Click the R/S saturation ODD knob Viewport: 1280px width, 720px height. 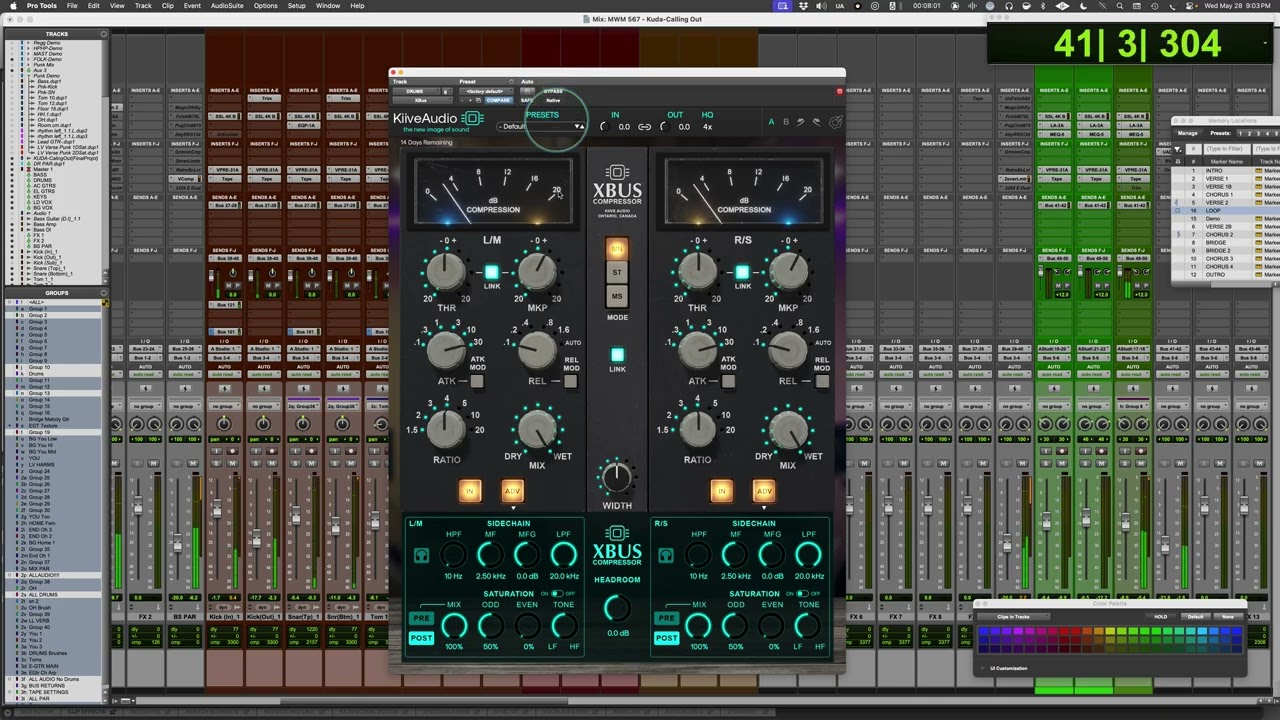(x=735, y=626)
